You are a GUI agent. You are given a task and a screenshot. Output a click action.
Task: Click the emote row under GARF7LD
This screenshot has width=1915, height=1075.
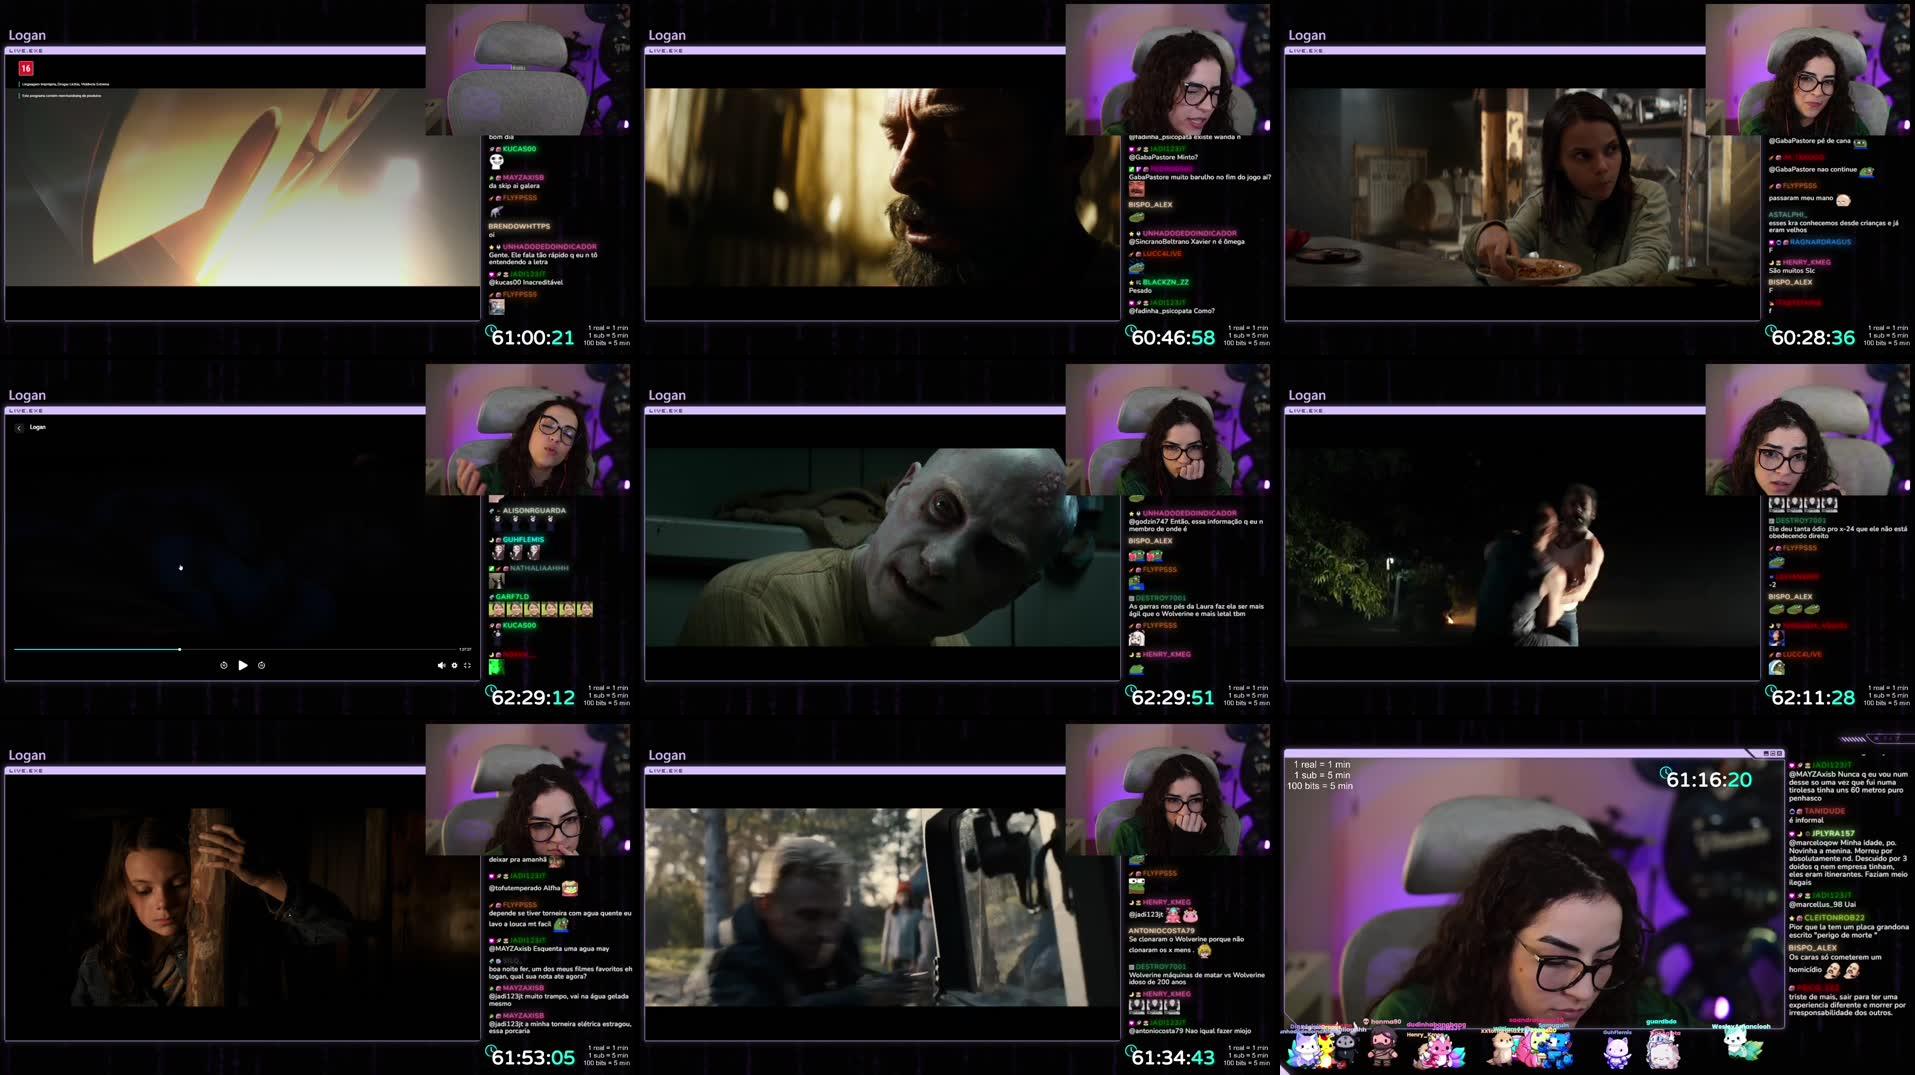541,609
